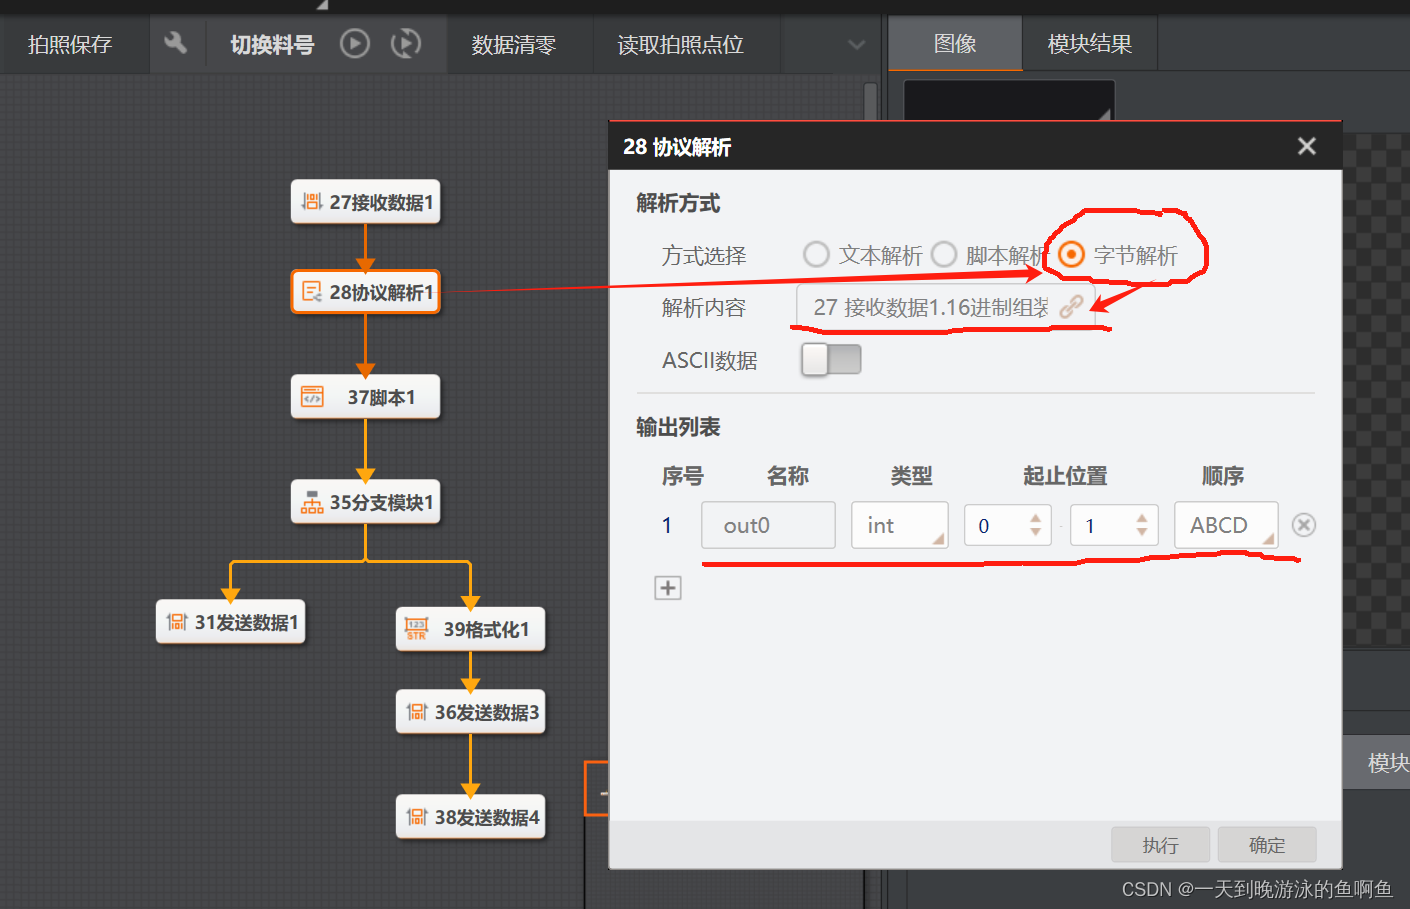Select the 37脚本1 node
The image size is (1410, 909).
click(366, 397)
